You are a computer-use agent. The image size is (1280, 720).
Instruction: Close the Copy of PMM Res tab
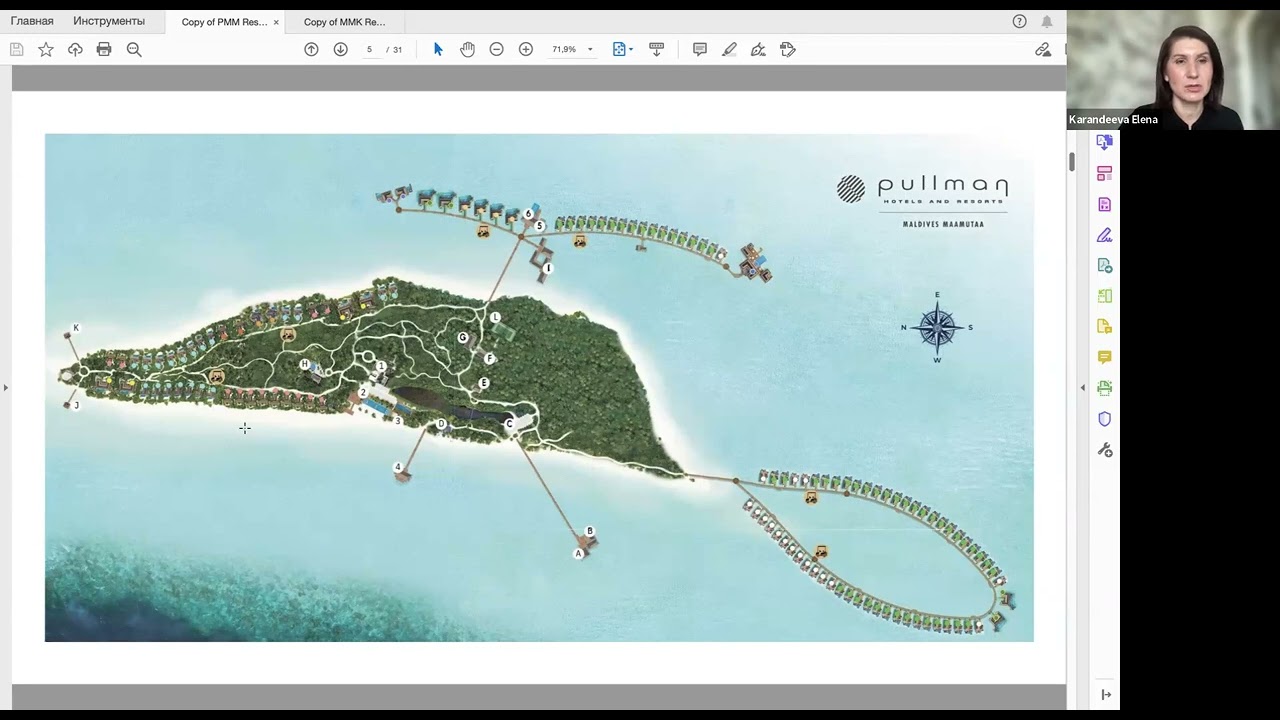276,22
